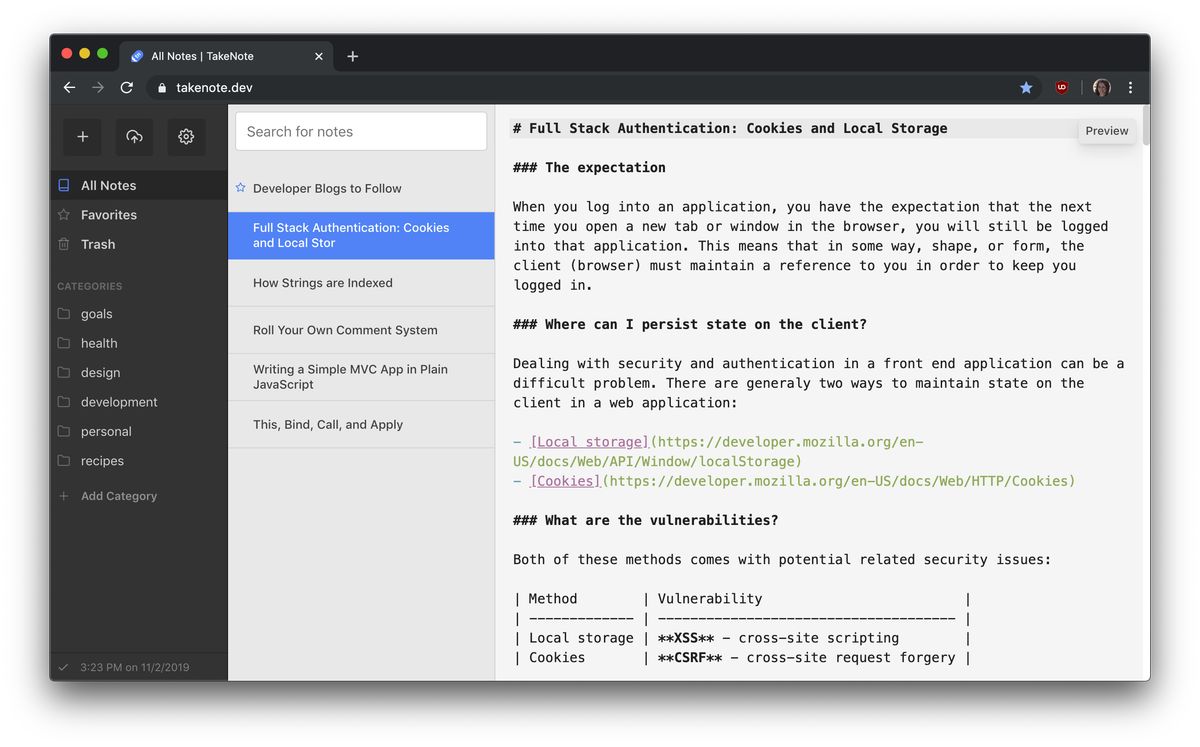
Task: Toggle the Preview mode button
Action: tap(1106, 131)
